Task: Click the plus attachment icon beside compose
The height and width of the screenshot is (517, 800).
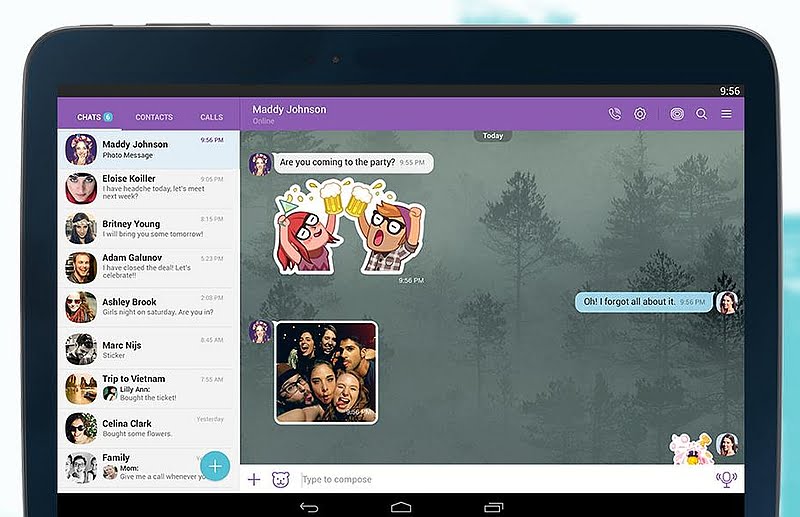Action: (254, 480)
